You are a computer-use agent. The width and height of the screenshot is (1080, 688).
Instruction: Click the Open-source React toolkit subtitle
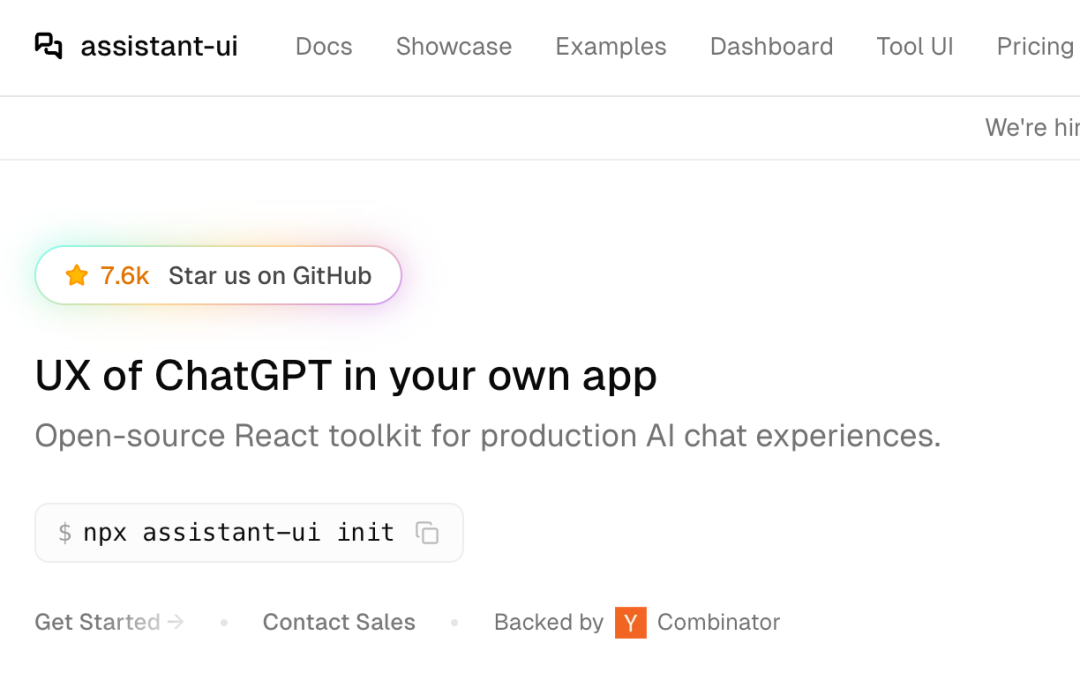pos(488,436)
